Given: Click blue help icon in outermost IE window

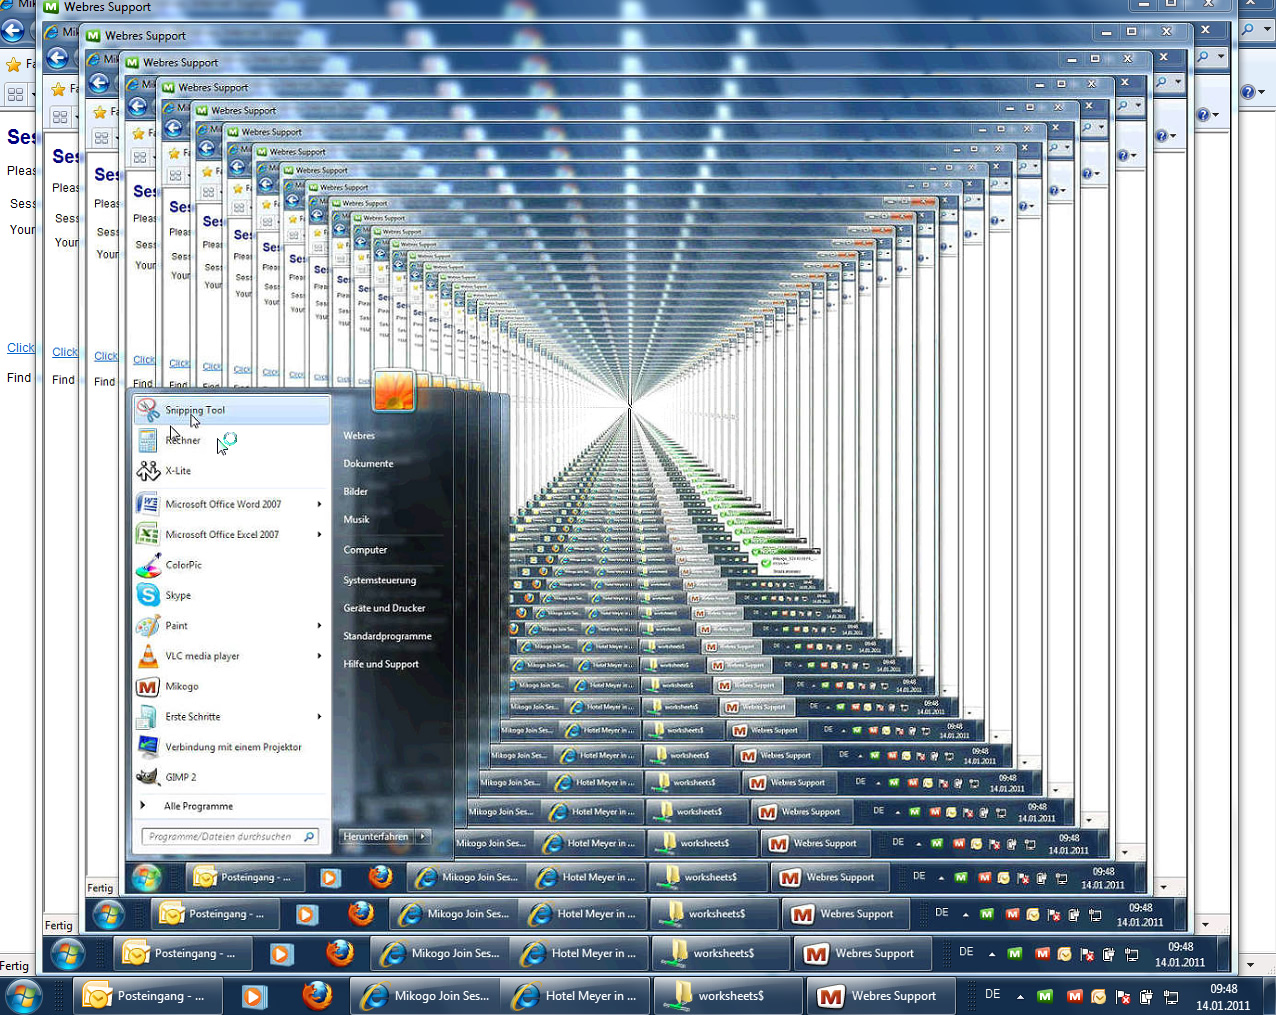Looking at the screenshot, I should (x=1247, y=92).
